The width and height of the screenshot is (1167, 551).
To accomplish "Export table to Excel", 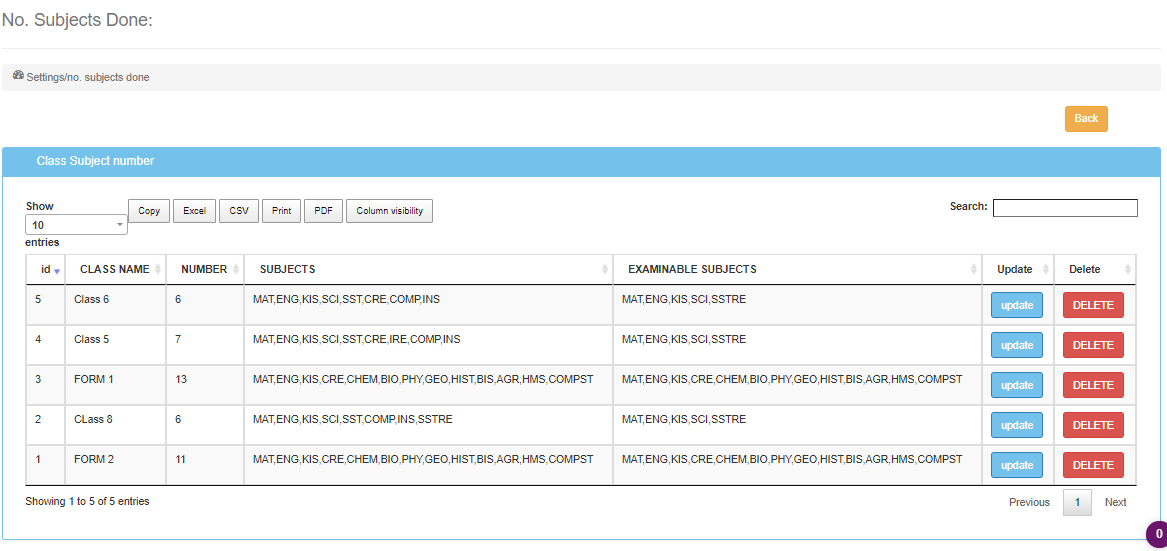I will point(194,211).
